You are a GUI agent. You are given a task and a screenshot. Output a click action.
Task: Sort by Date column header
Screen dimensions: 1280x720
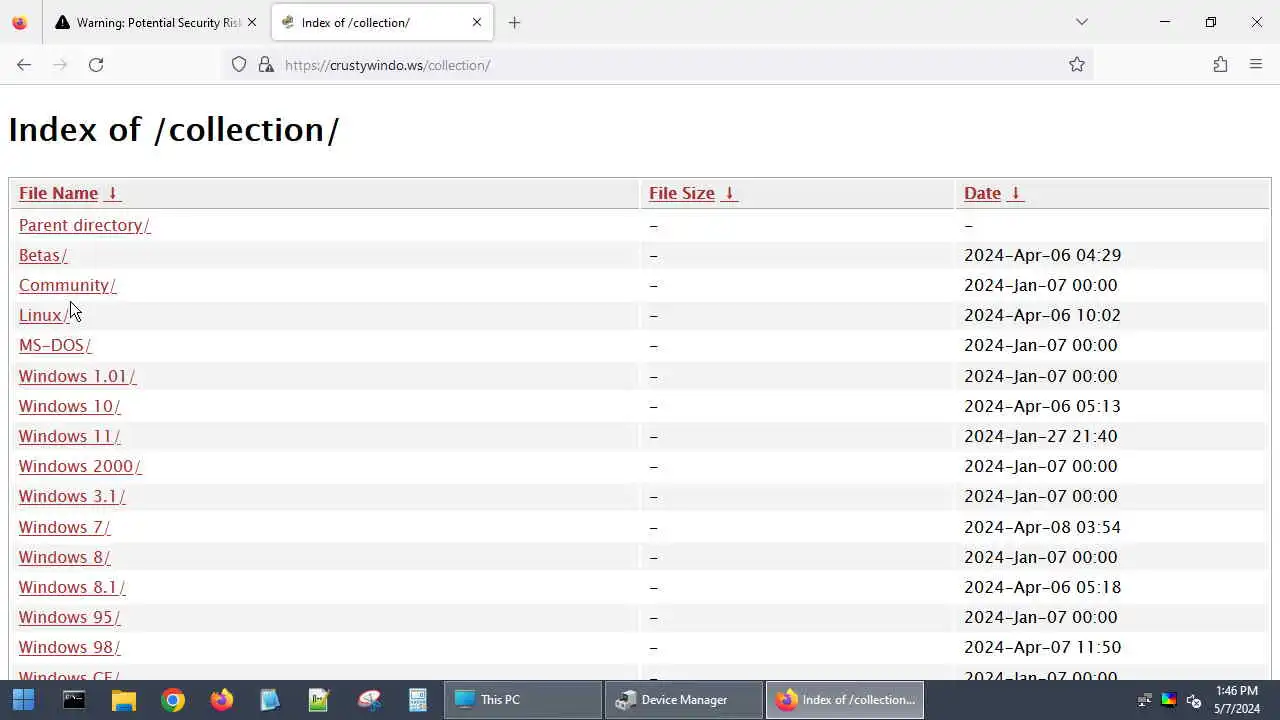[982, 193]
